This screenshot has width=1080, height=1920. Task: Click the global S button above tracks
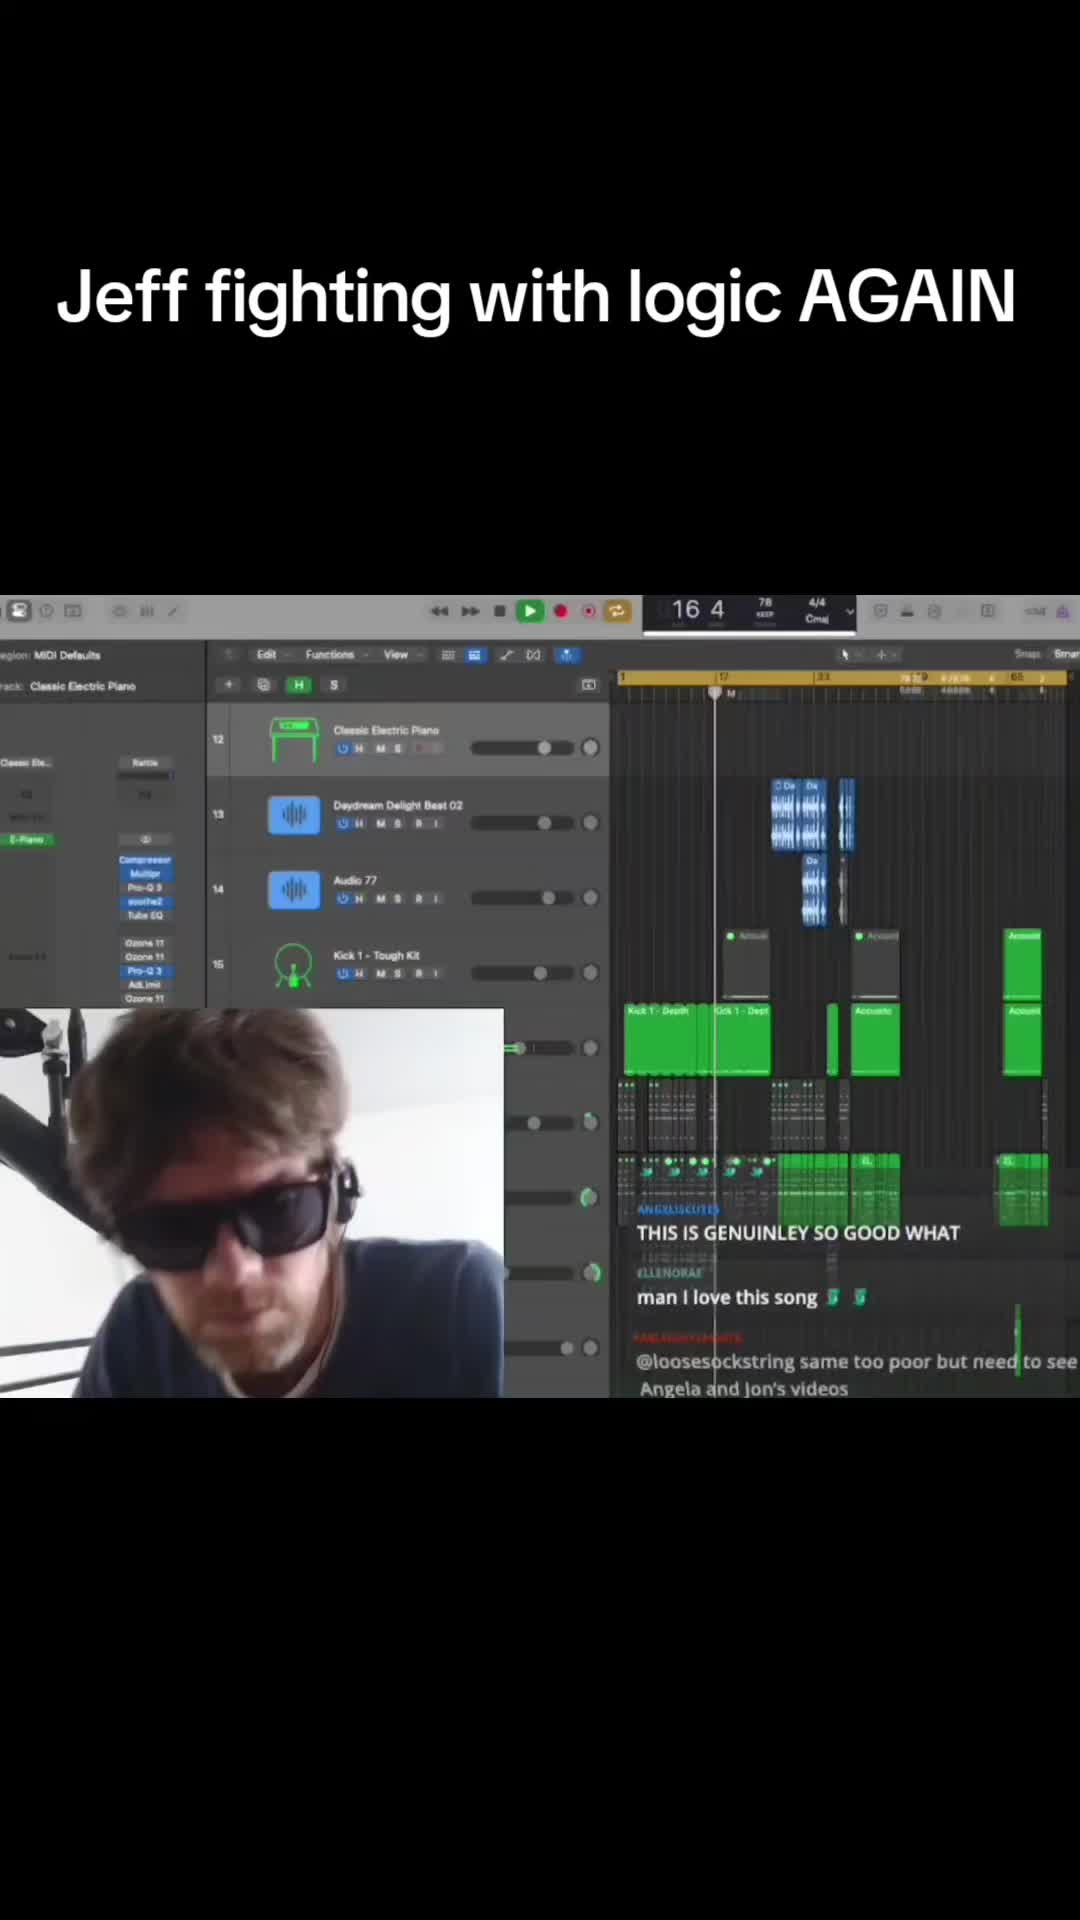pyautogui.click(x=334, y=685)
